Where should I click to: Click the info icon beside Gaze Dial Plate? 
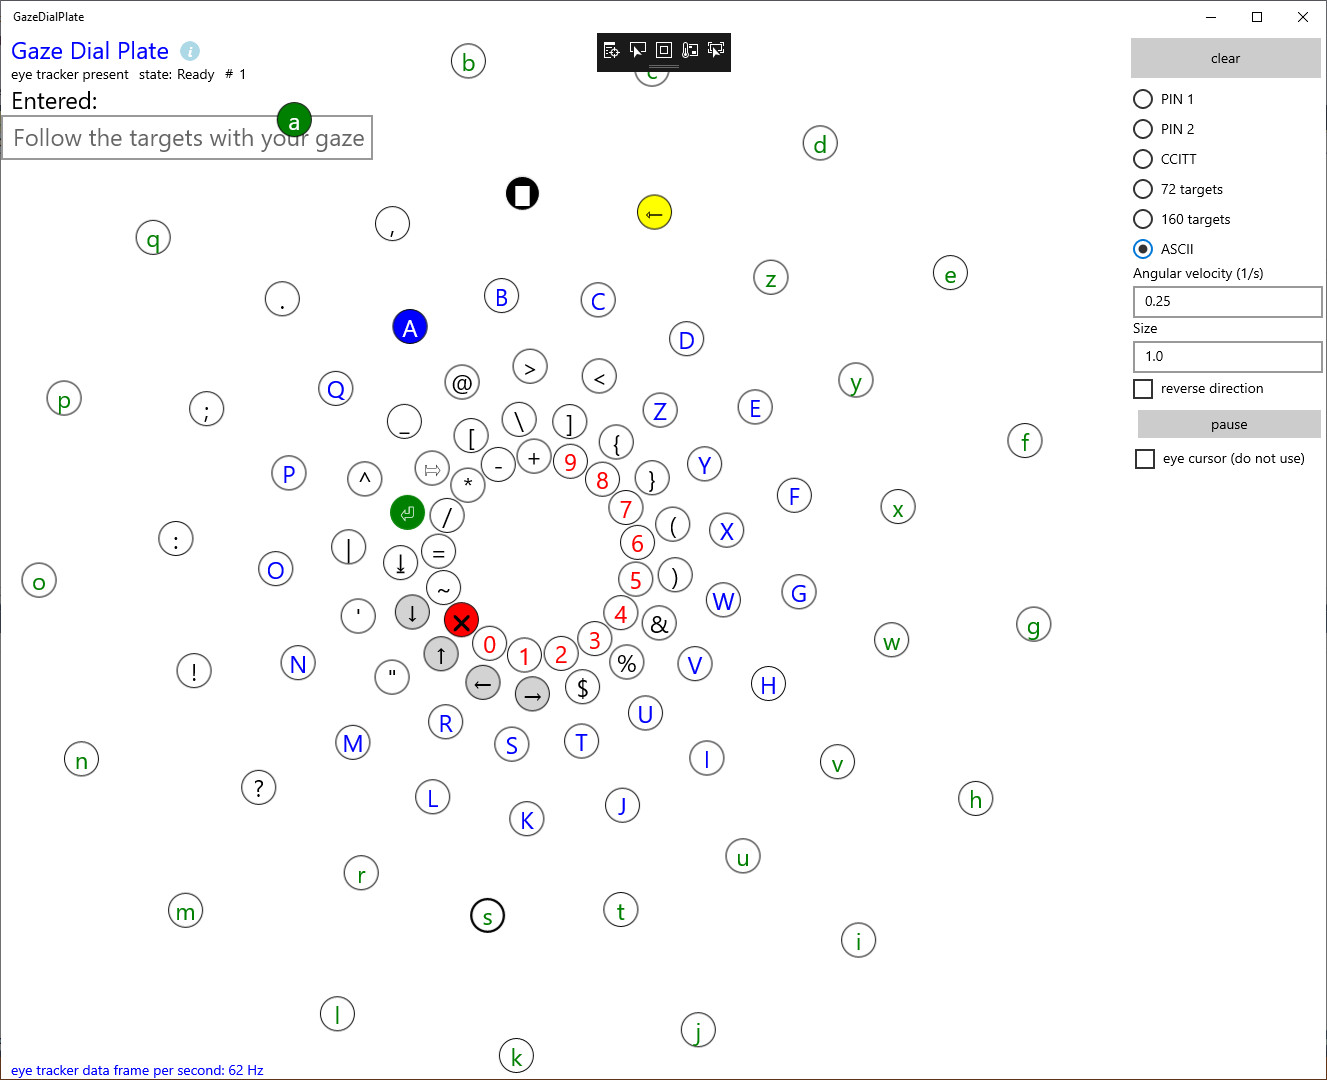click(190, 51)
